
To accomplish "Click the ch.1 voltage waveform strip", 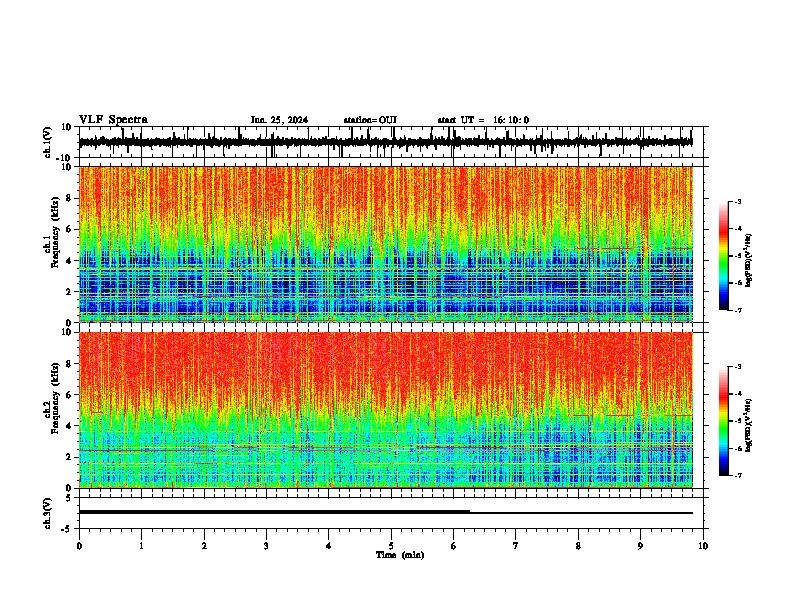I will point(386,142).
